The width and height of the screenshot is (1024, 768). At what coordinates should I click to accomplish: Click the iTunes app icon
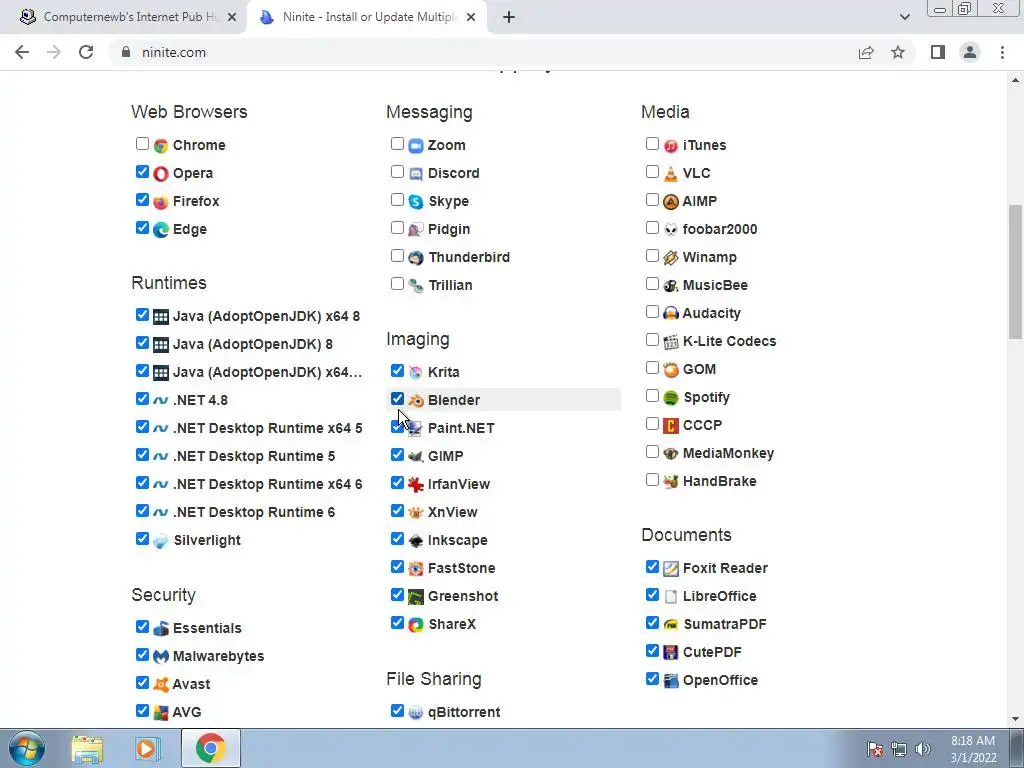click(671, 146)
